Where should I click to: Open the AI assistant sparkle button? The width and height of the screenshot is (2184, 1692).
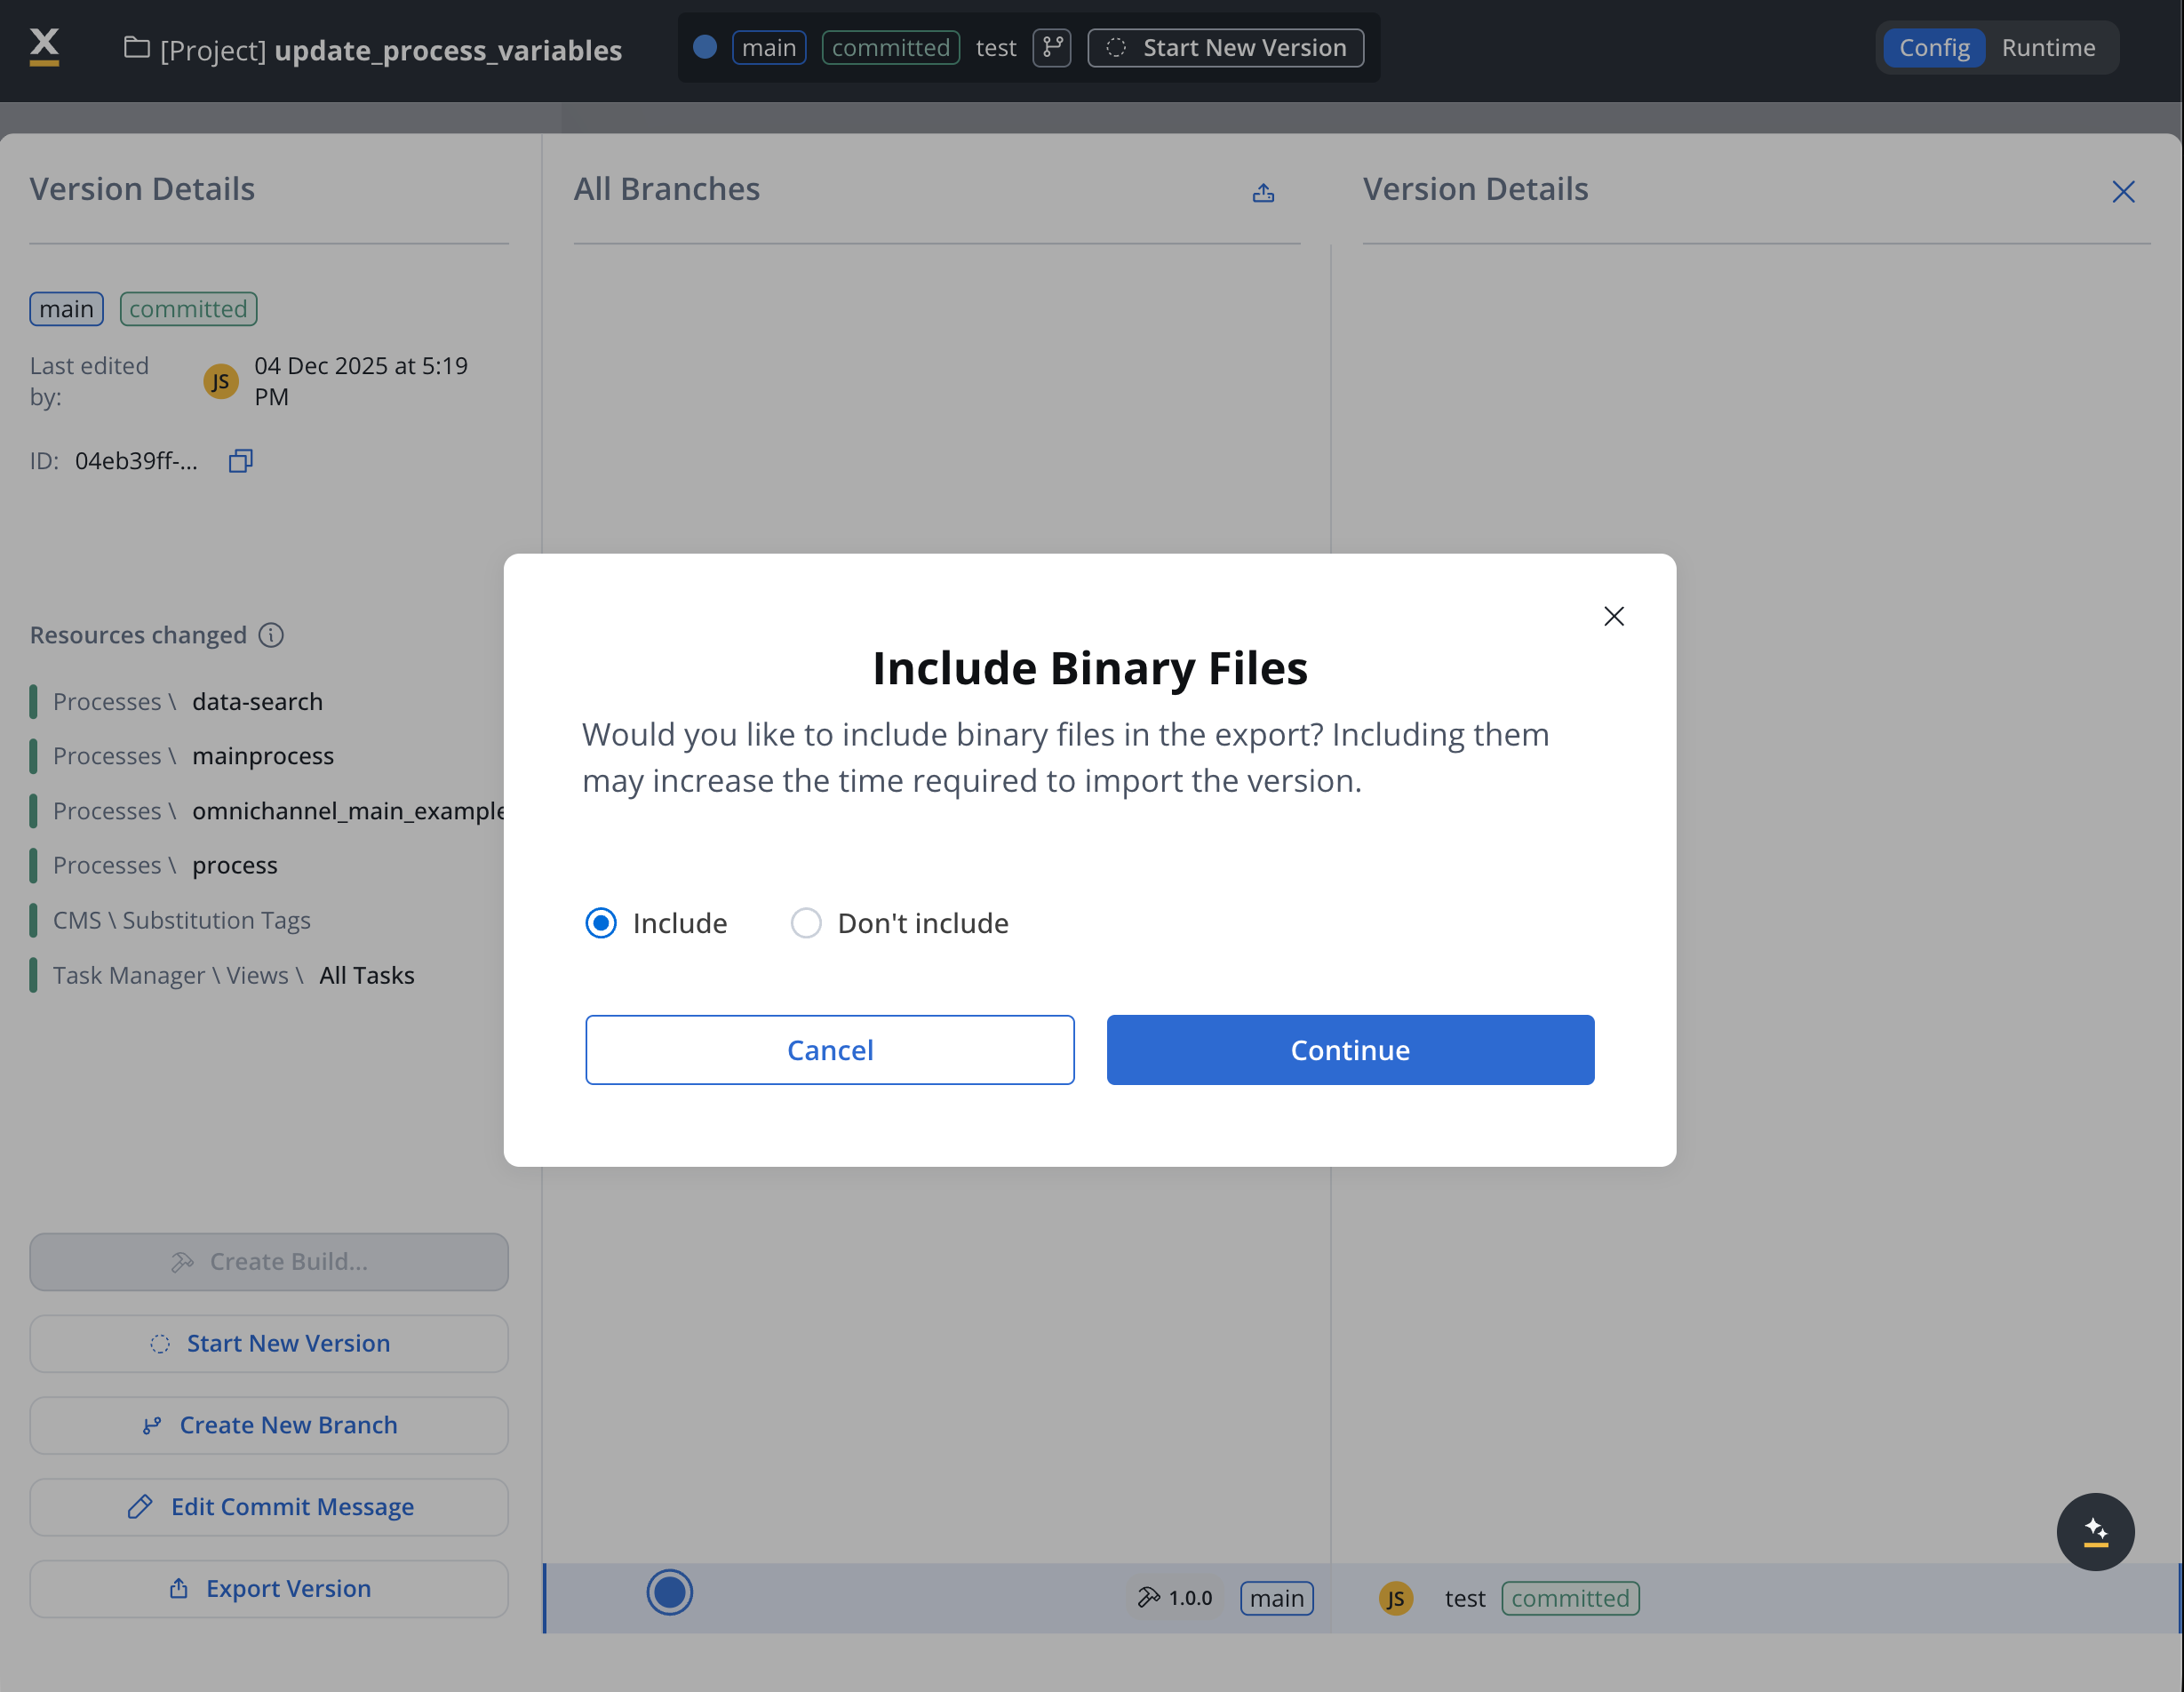point(2095,1531)
